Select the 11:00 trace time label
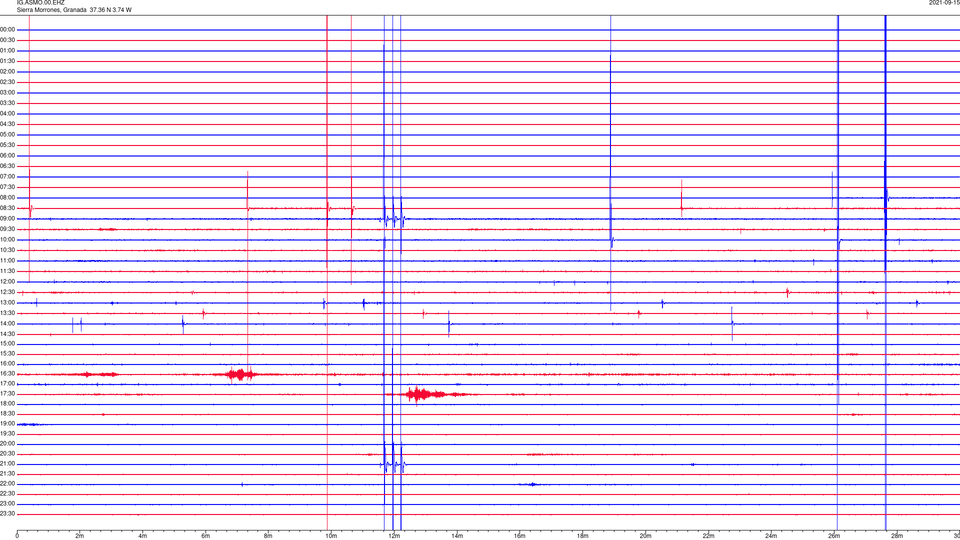Image resolution: width=960 pixels, height=540 pixels. tap(8, 260)
